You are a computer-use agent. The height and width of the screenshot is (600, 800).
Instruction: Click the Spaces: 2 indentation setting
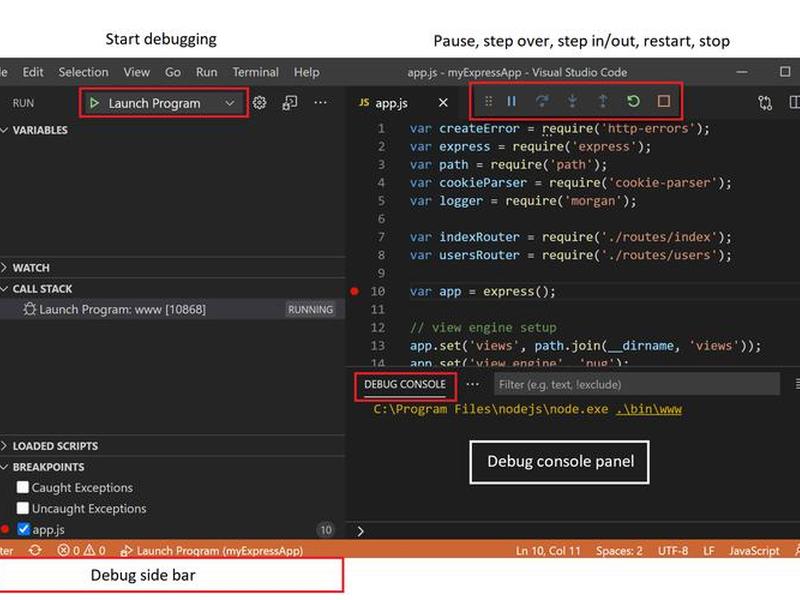tap(619, 551)
